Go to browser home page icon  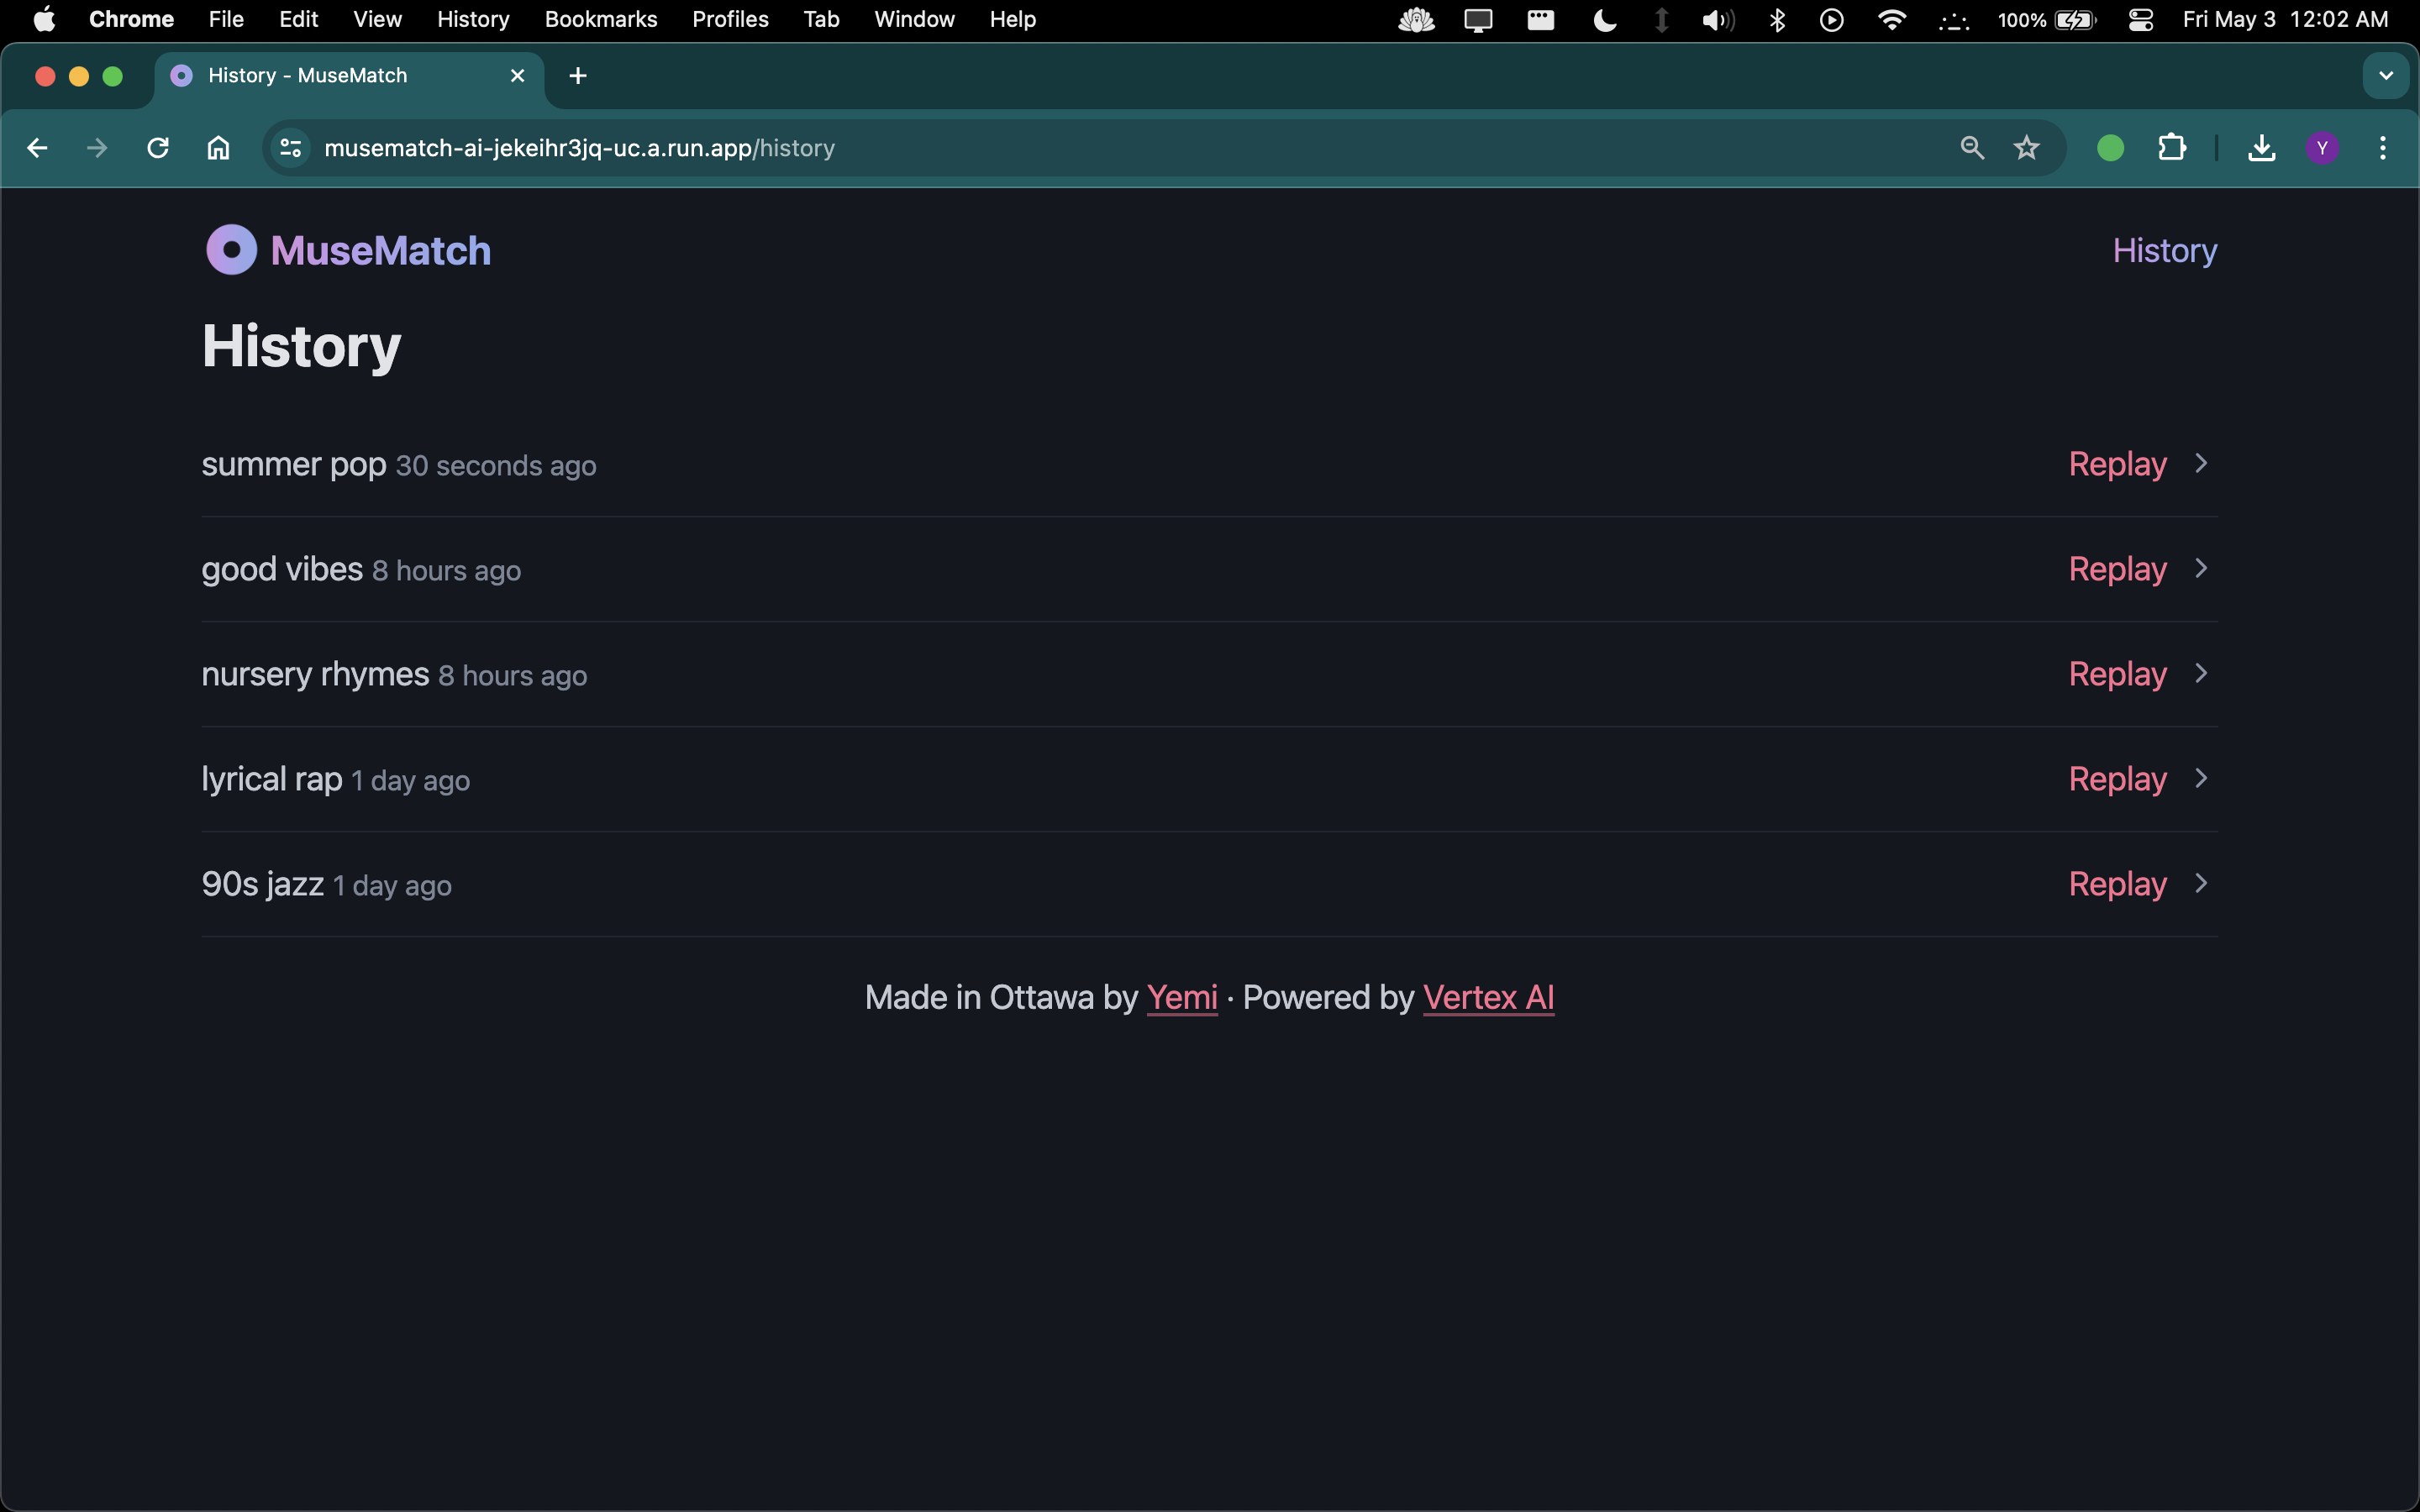click(x=218, y=148)
